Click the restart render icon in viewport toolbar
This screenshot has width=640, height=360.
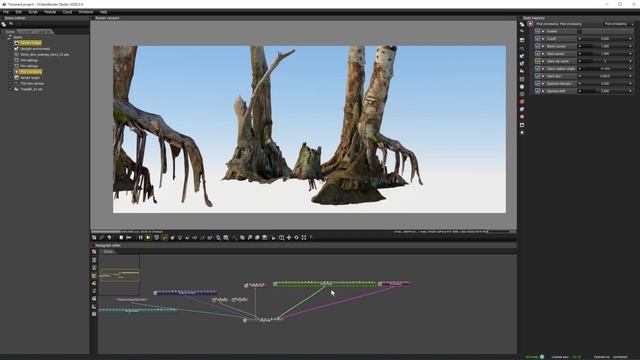(129, 238)
